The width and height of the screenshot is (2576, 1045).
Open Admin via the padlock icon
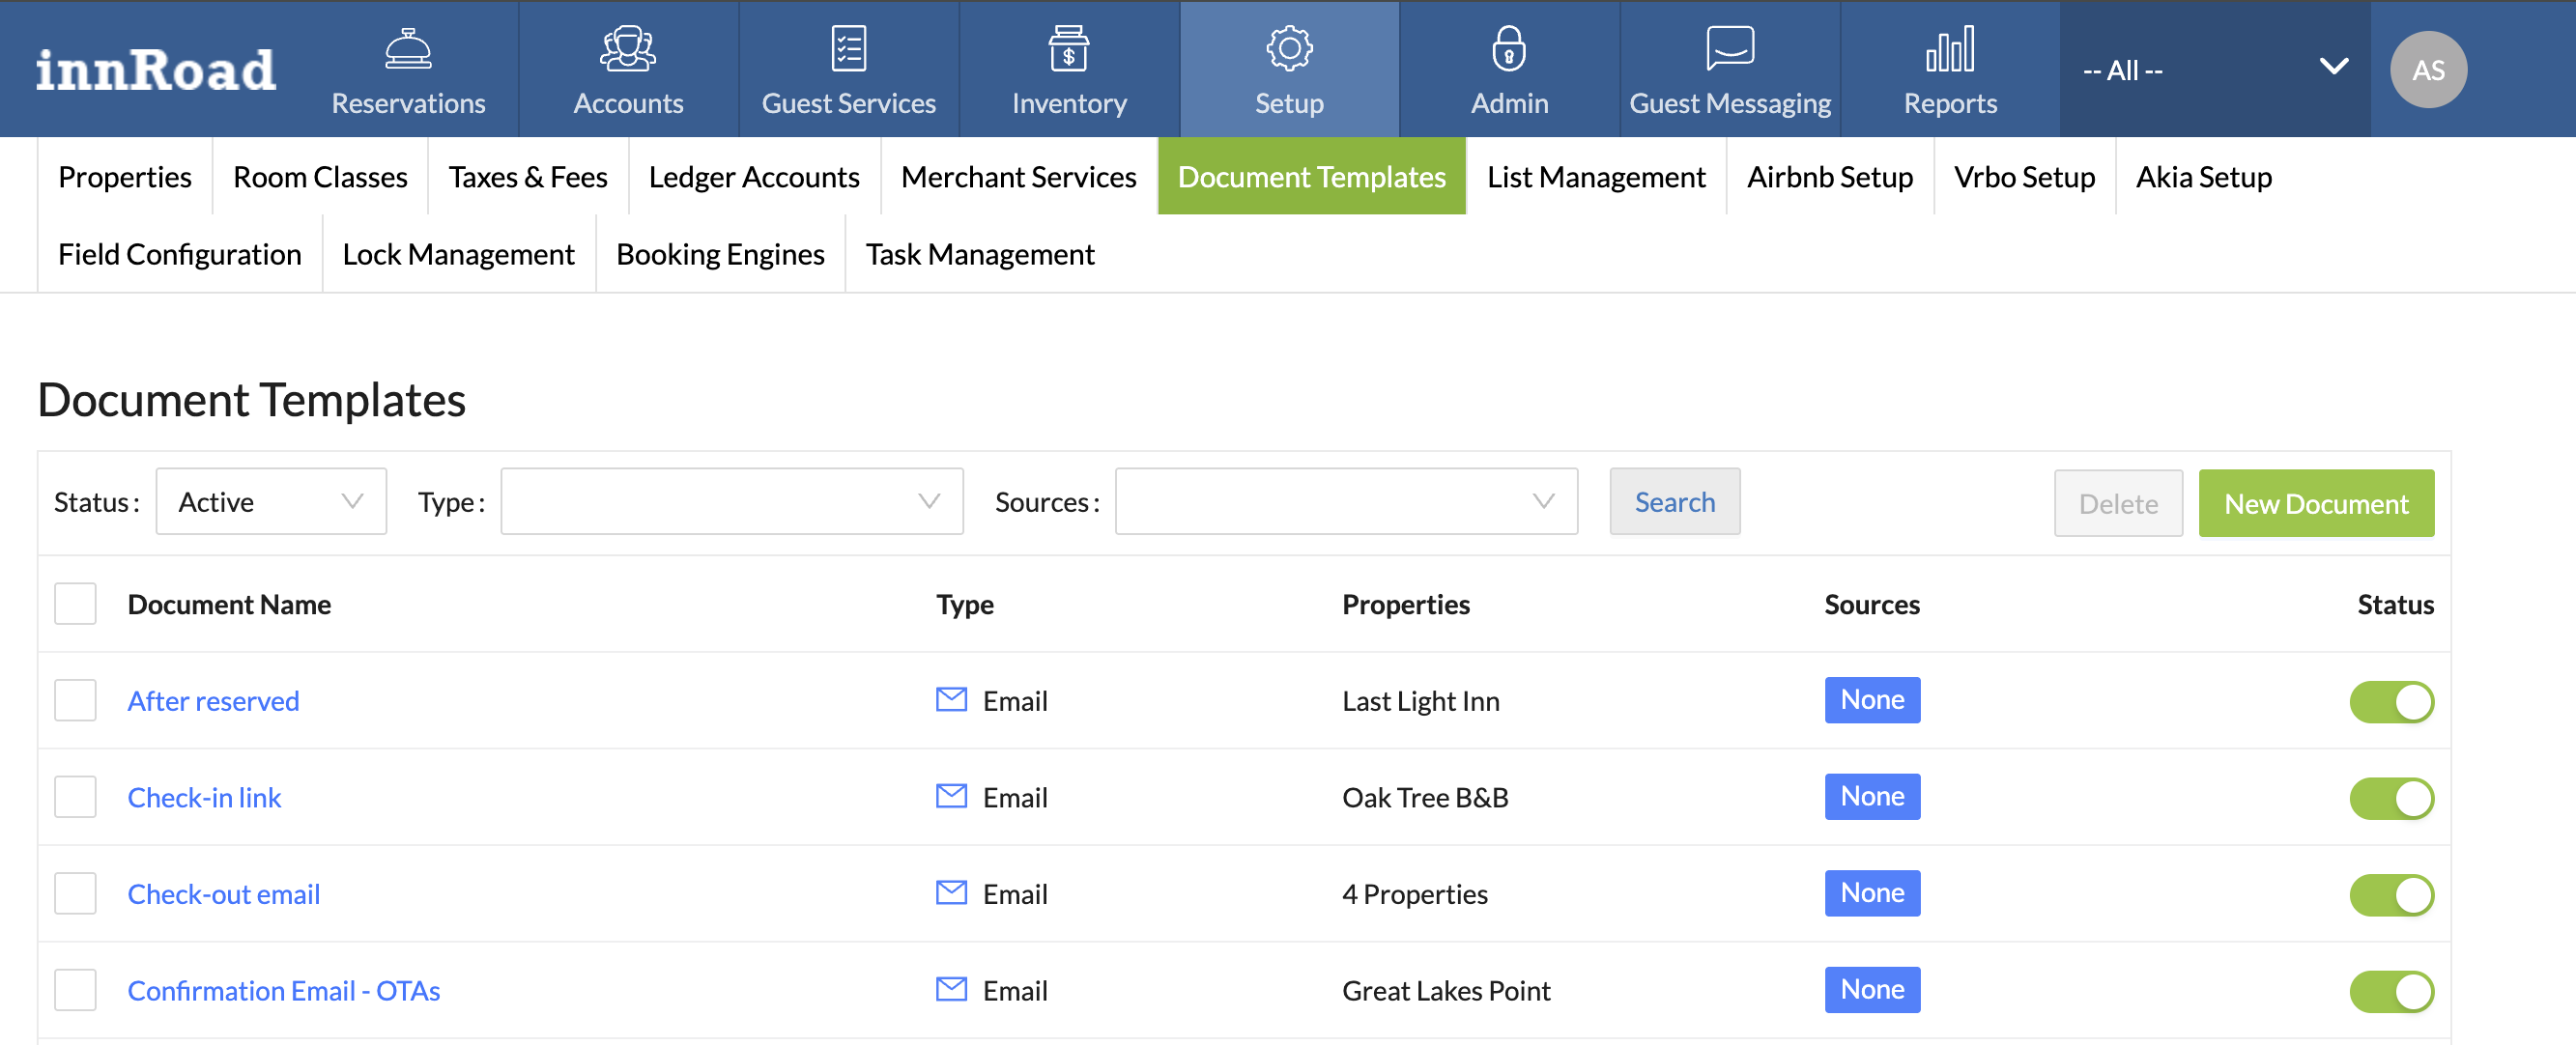pos(1508,48)
